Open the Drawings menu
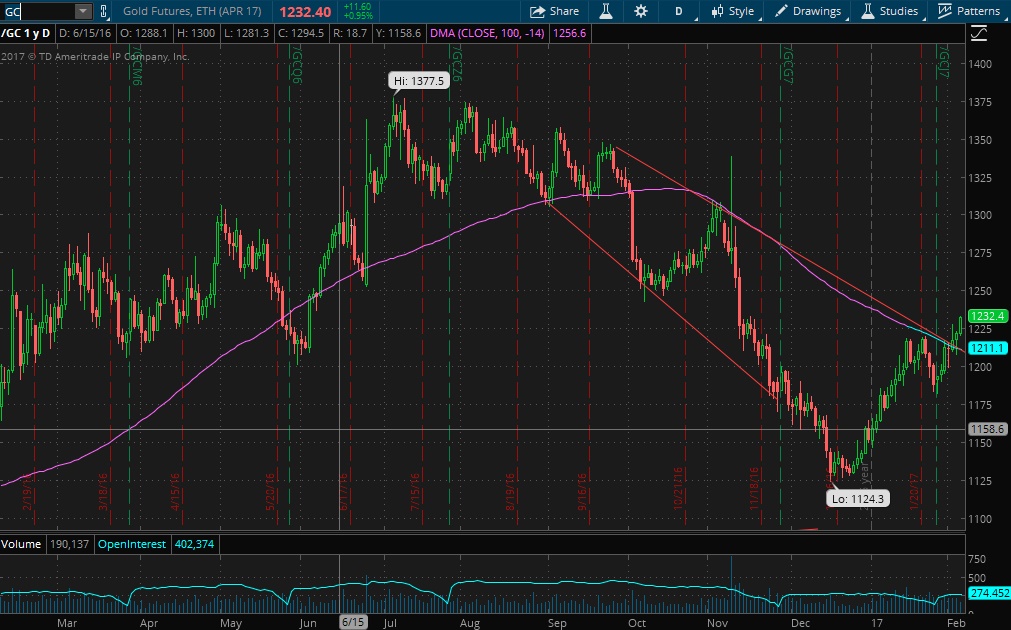The image size is (1011, 630). (809, 11)
